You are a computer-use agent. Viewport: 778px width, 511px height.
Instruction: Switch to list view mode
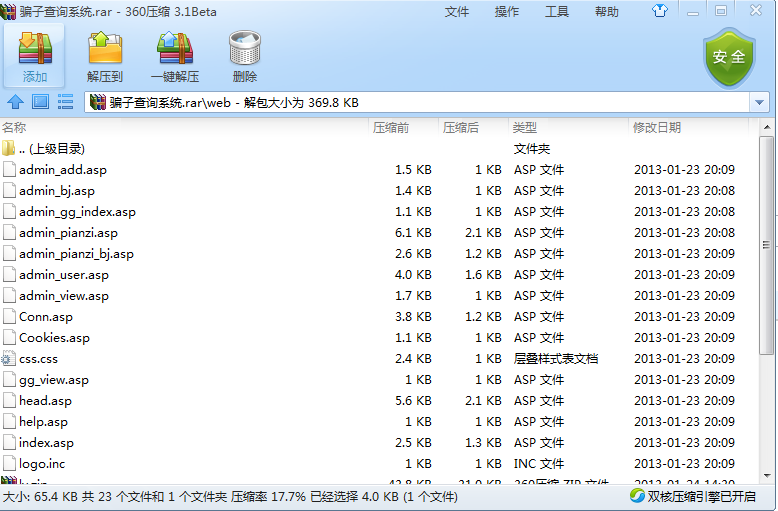pos(65,102)
